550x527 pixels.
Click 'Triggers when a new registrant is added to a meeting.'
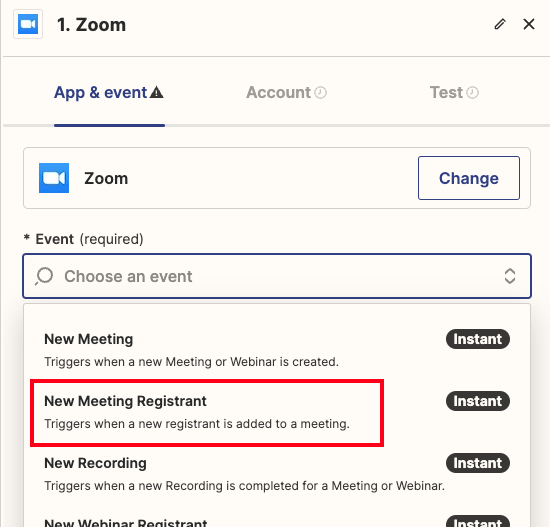197,424
